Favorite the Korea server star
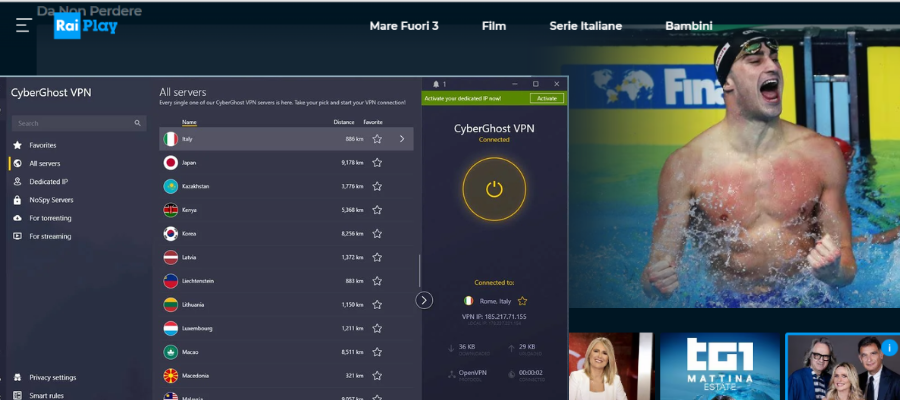The width and height of the screenshot is (900, 400). (377, 234)
